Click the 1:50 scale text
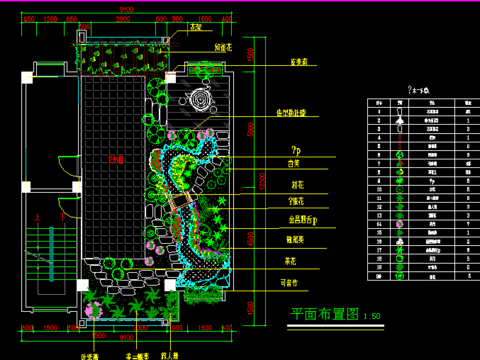The image size is (480, 360). point(372,316)
